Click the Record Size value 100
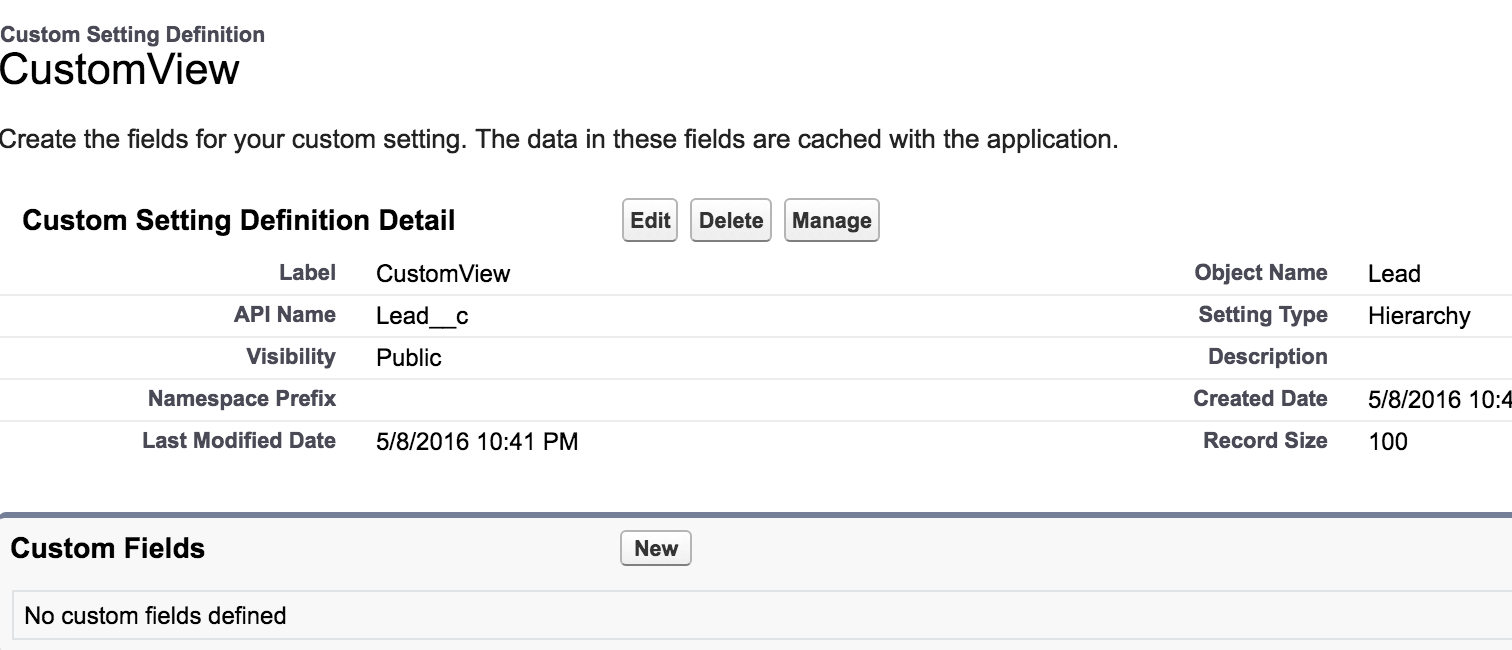Image resolution: width=1512 pixels, height=650 pixels. (x=1388, y=441)
